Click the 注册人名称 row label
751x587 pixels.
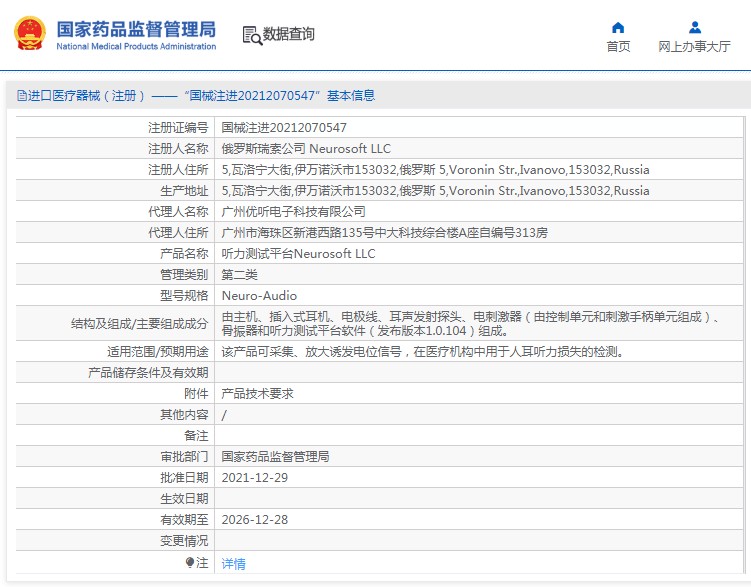tap(178, 149)
